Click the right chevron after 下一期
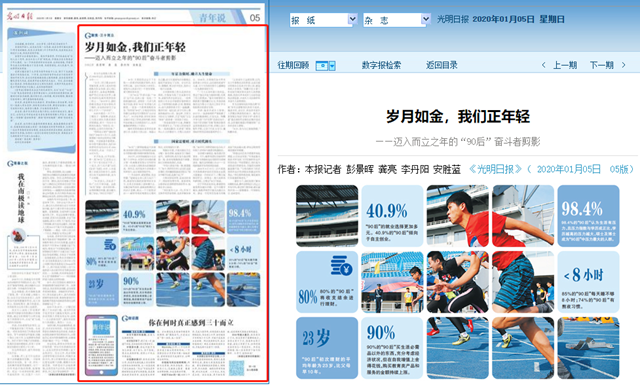Screen dimensions: 640x388 click(623, 65)
